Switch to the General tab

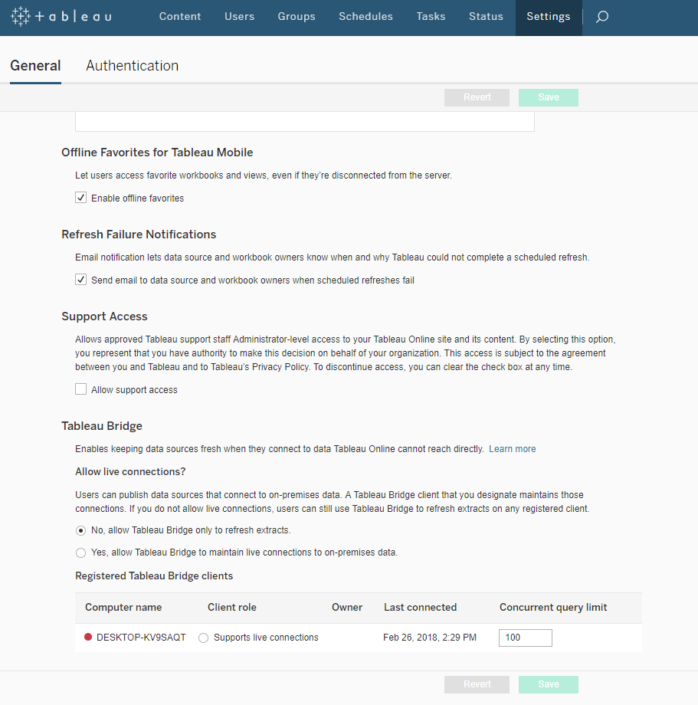click(x=36, y=66)
